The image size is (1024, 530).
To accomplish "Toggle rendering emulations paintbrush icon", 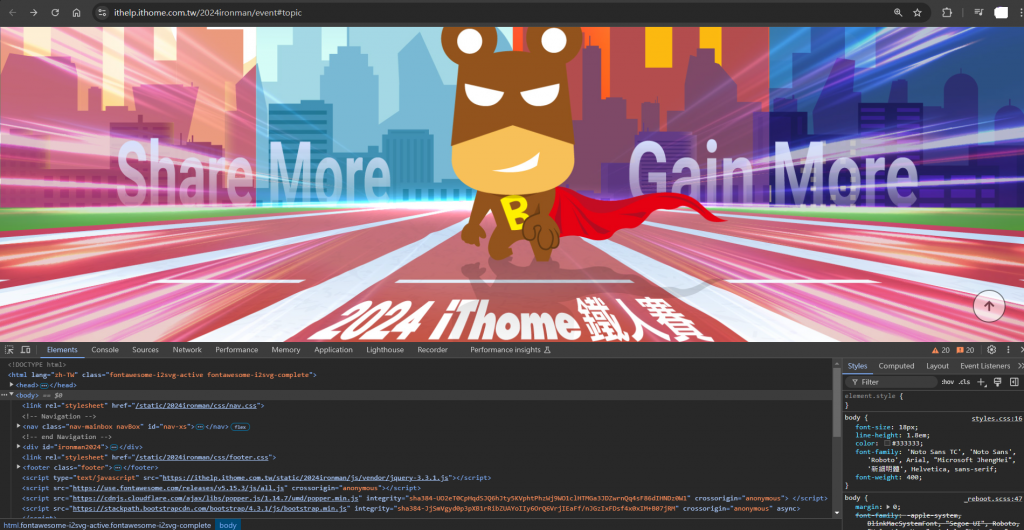I will [997, 382].
